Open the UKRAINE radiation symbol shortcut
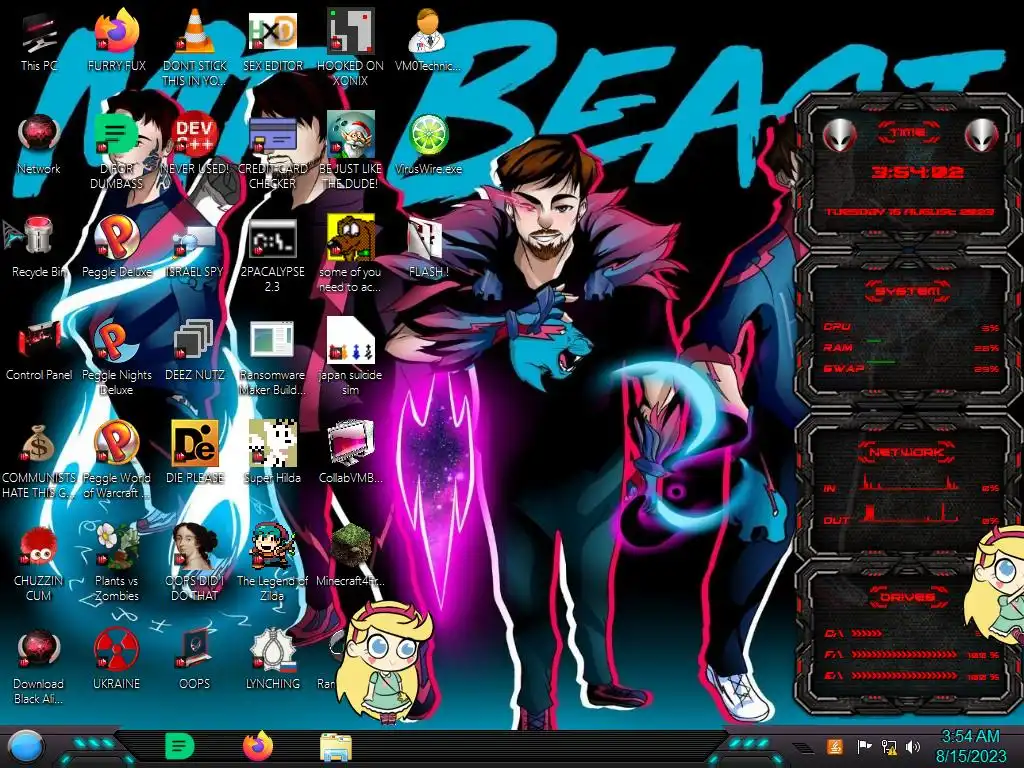 (117, 660)
